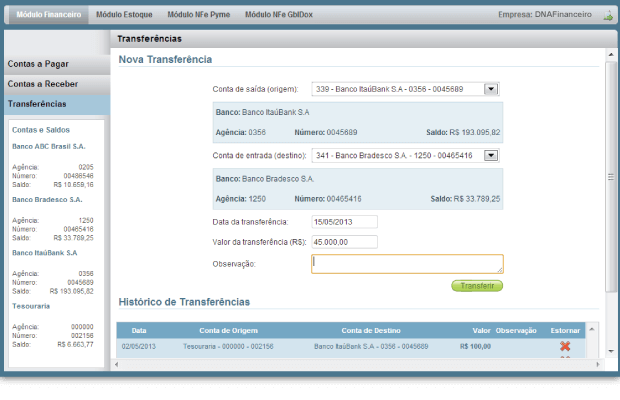Click the Saldo R$ 33.789,25 in destination box

click(465, 199)
